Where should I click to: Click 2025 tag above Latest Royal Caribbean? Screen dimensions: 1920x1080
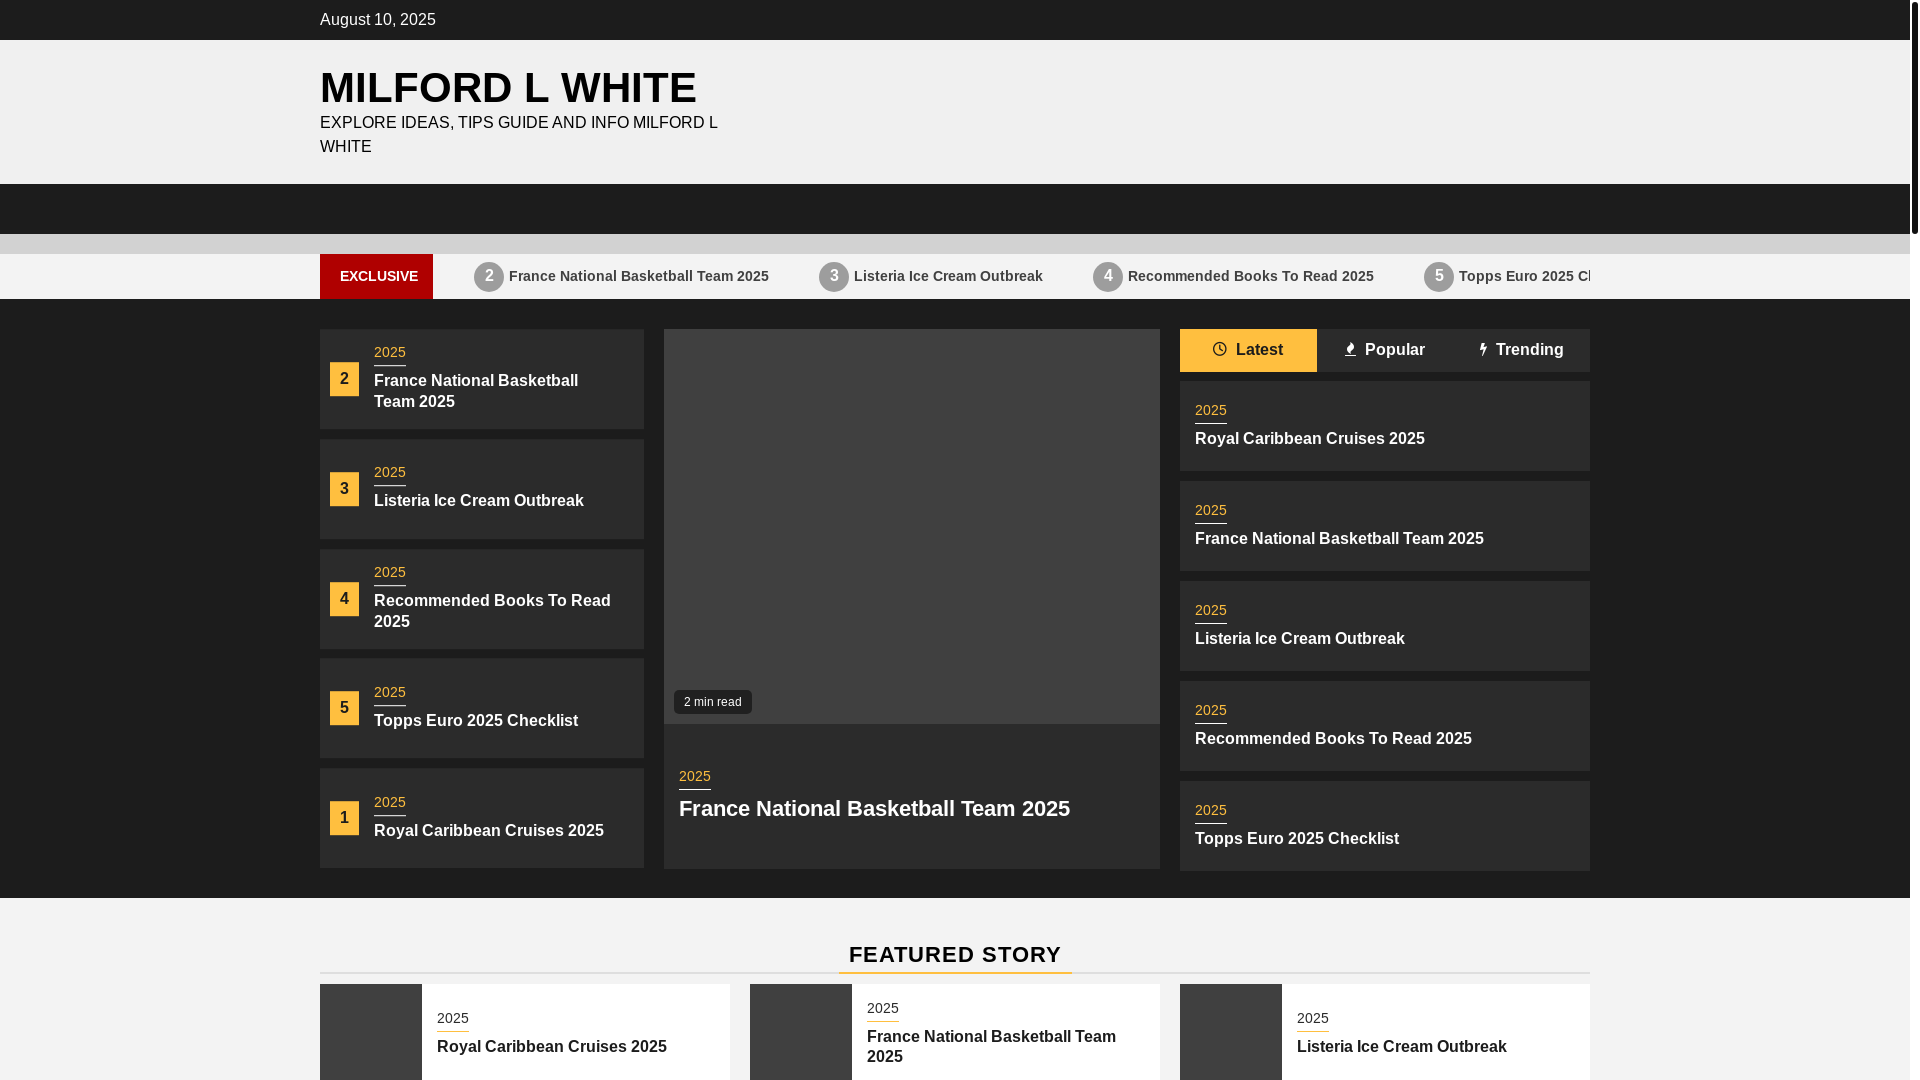[1211, 411]
